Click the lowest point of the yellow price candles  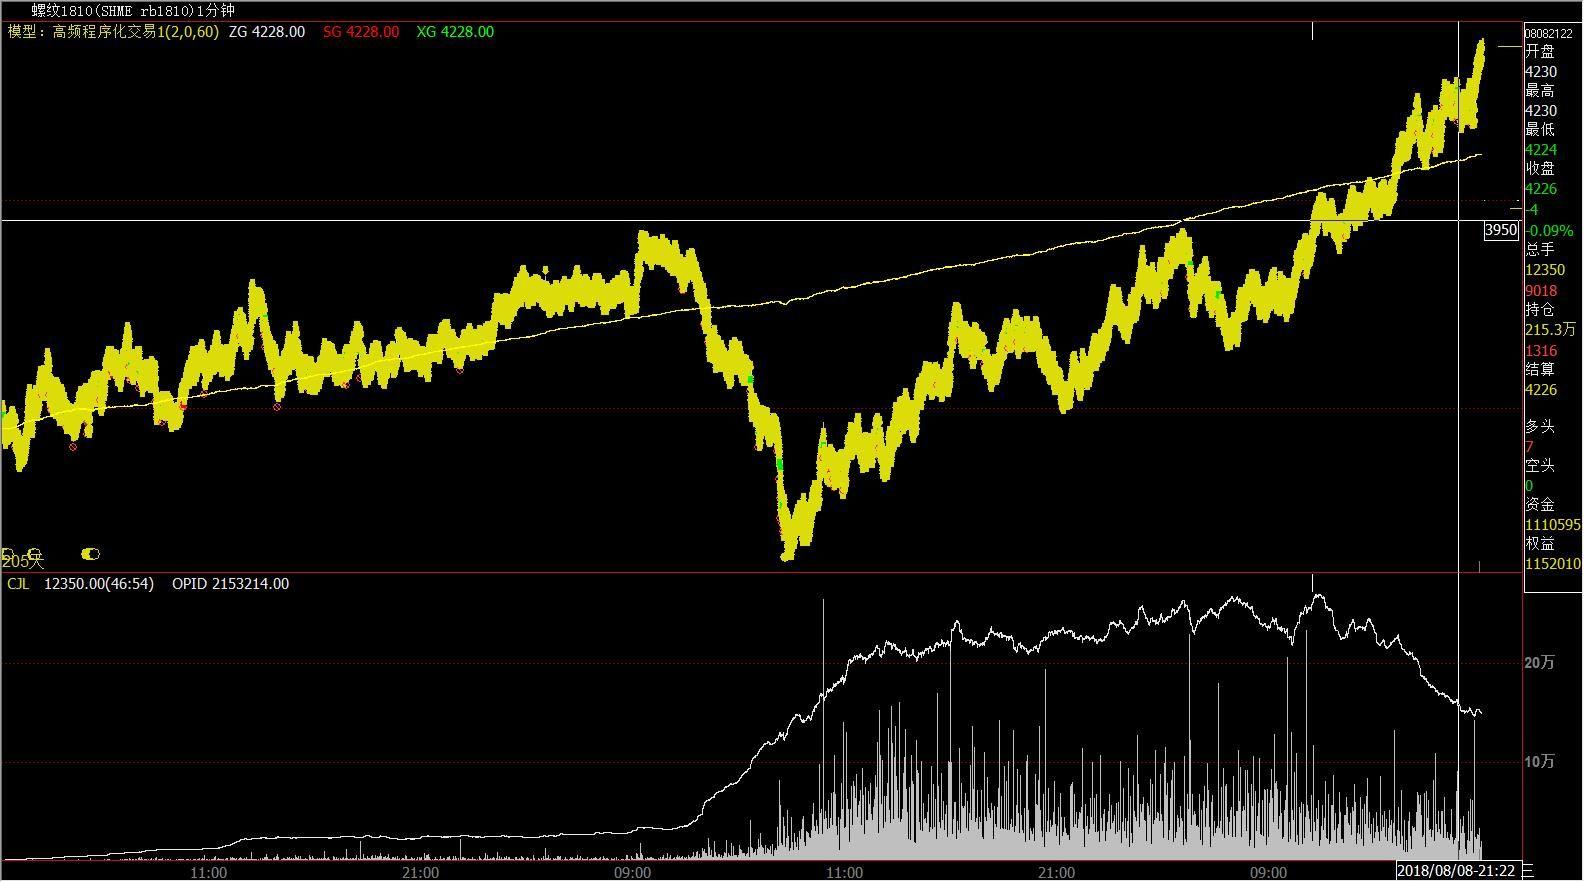pos(788,555)
